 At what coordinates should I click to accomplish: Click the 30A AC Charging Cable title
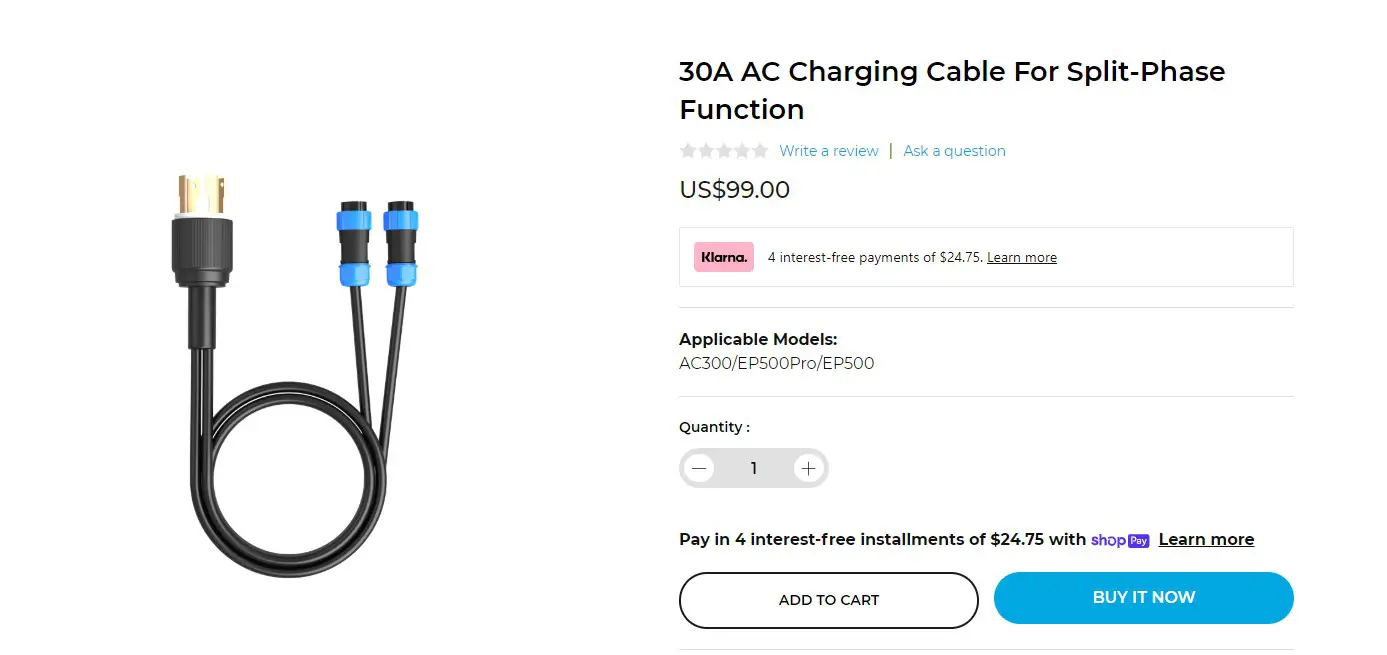coord(951,90)
